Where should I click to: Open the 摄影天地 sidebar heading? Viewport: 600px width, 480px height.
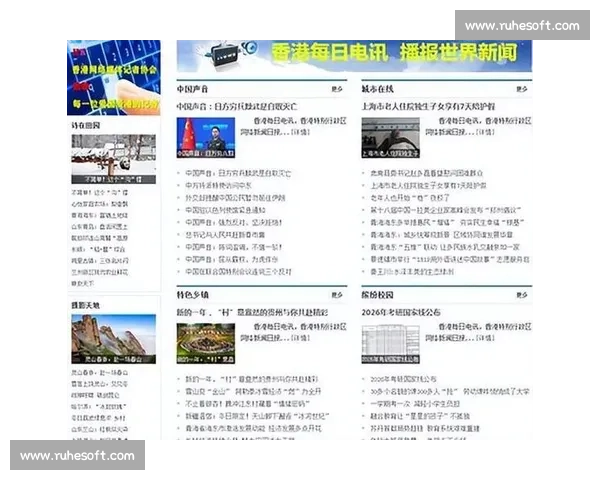(85, 305)
